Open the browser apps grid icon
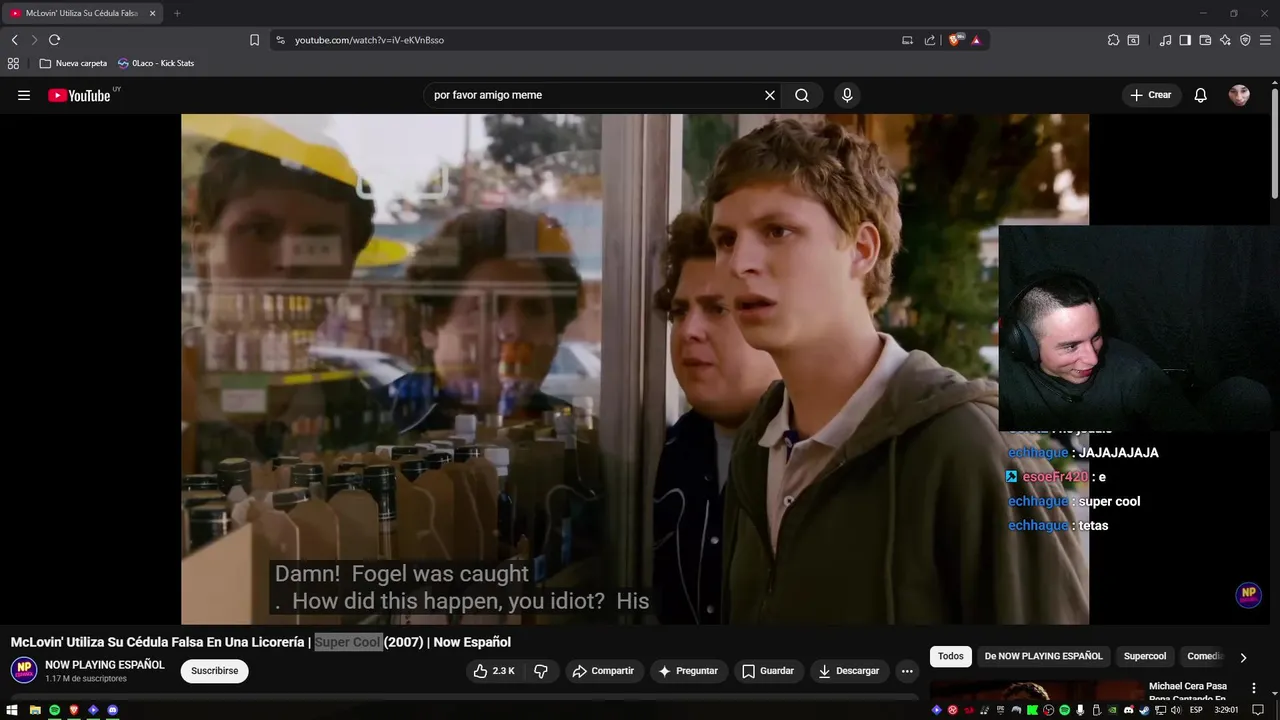1280x720 pixels. pyautogui.click(x=13, y=63)
